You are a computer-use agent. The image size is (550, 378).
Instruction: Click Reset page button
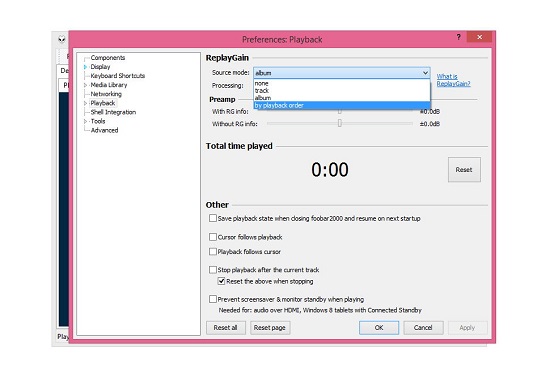pos(270,328)
